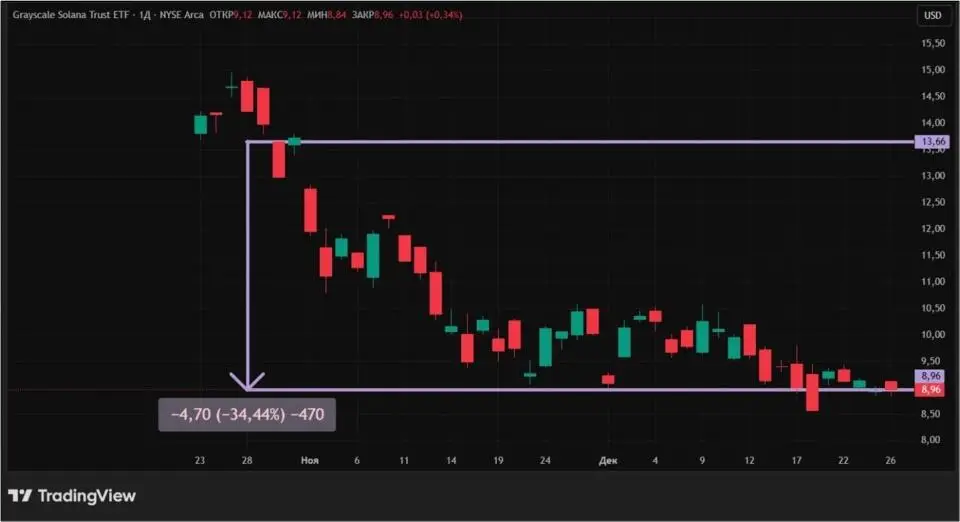The image size is (960, 522).
Task: Select the −4,70 (−34,44%) measurement label
Action: [247, 414]
